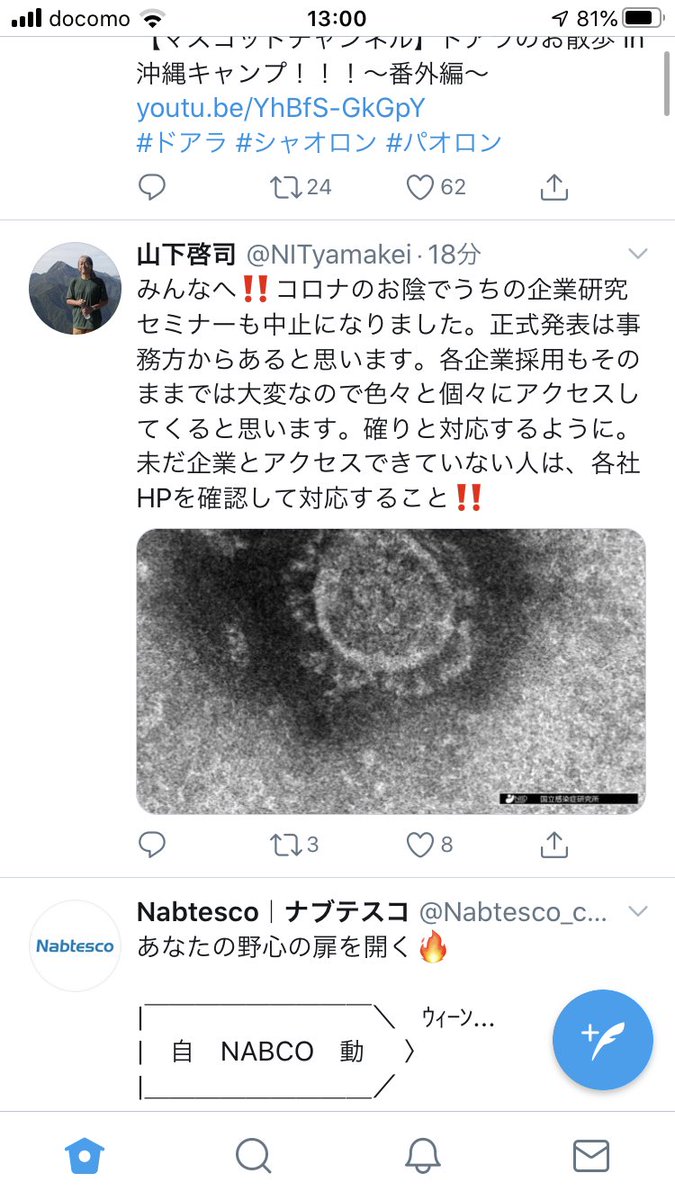Like the tweet with 8 likes

(x=430, y=845)
